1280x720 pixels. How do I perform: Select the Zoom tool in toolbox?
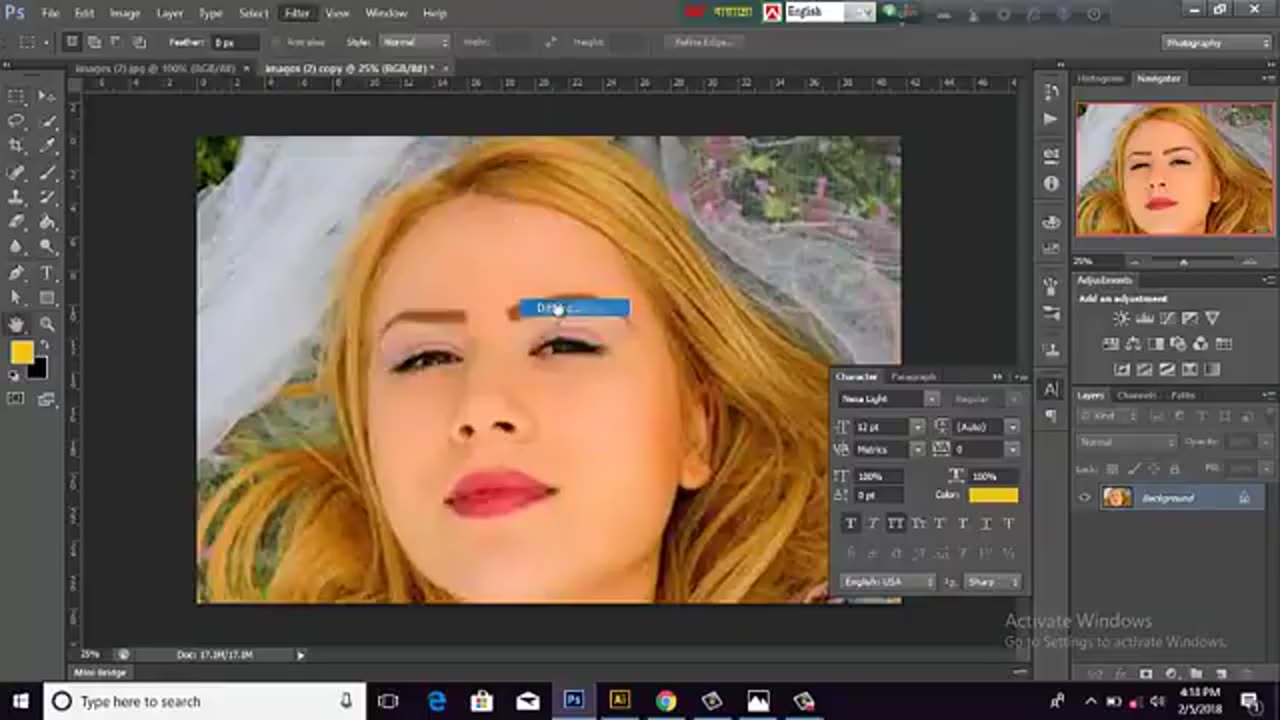coord(47,324)
